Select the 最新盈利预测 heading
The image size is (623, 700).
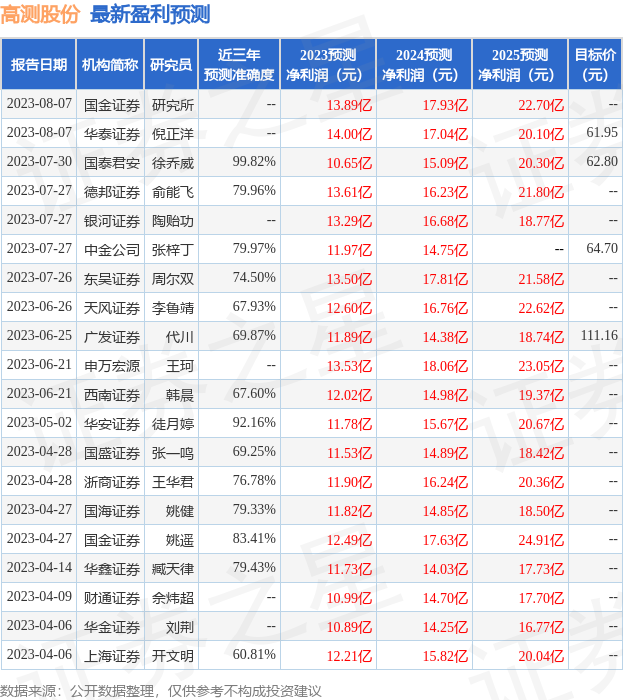click(x=150, y=14)
